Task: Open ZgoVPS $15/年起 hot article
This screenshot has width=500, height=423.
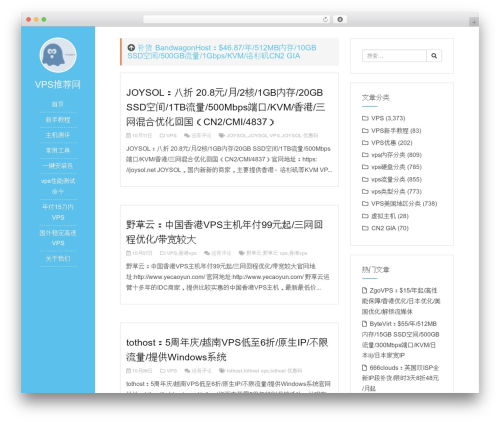Action: pos(401,301)
